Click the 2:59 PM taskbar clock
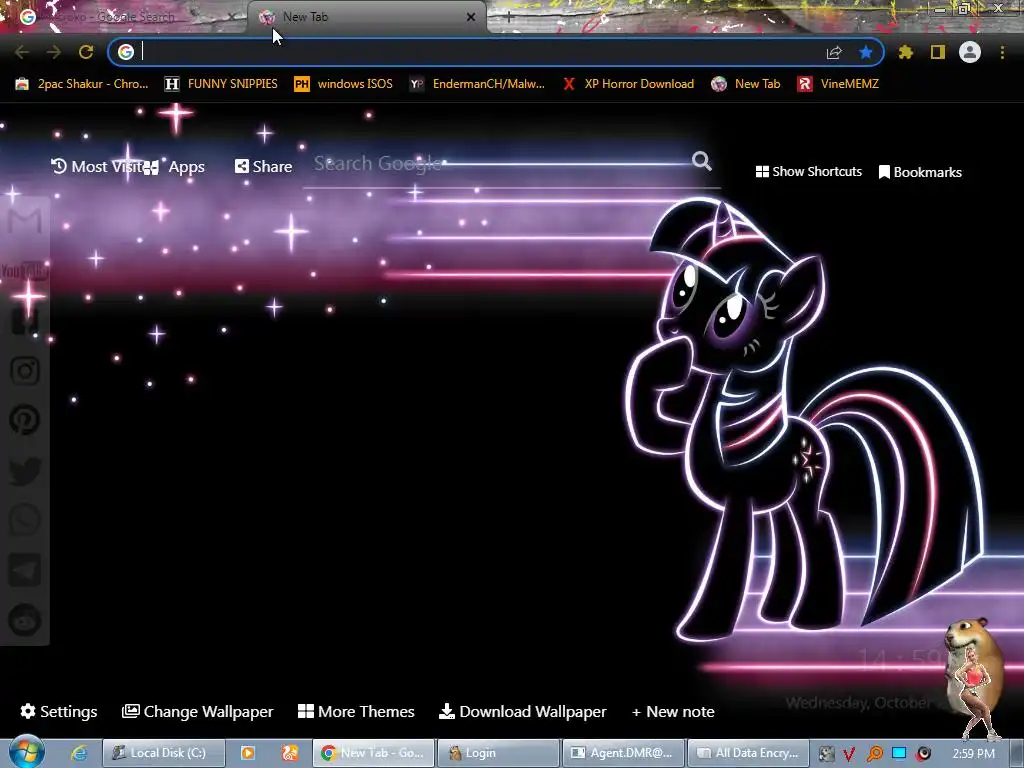This screenshot has width=1024, height=768. tap(974, 754)
